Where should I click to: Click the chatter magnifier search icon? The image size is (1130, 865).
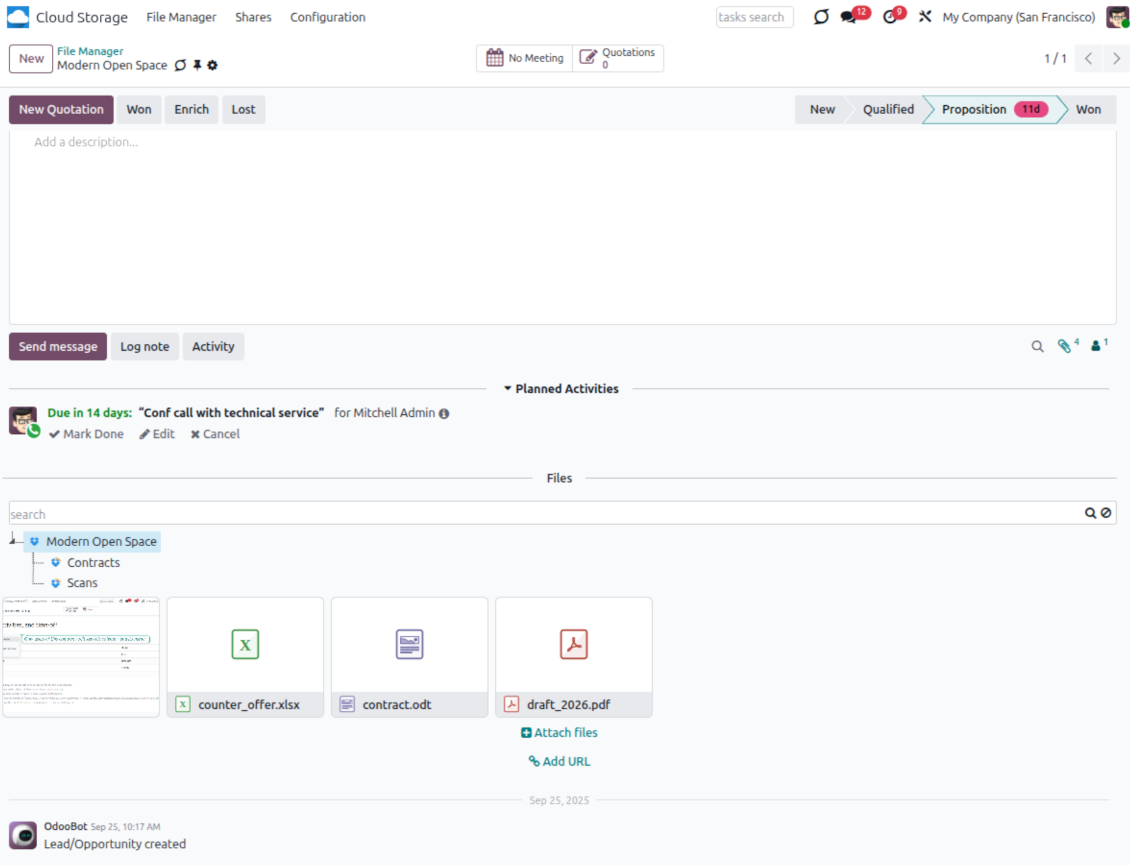[1037, 347]
